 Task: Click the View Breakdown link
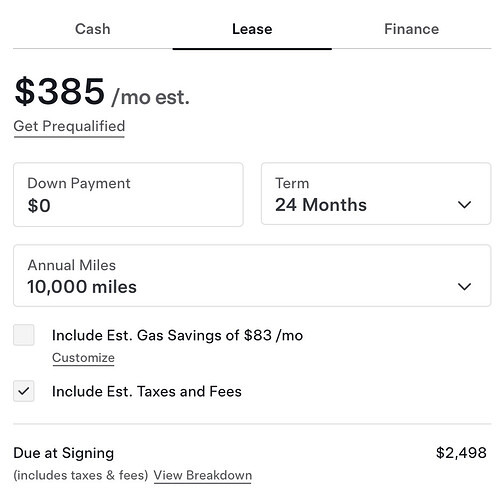(x=203, y=475)
